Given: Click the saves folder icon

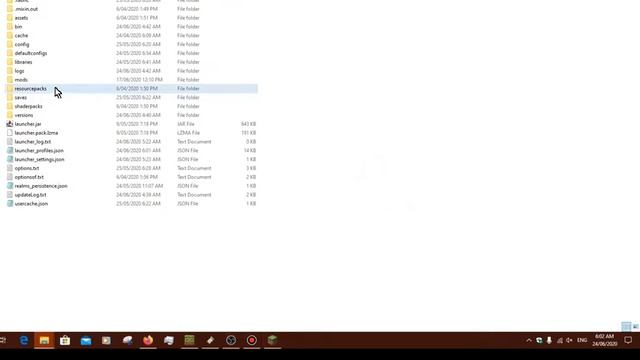Looking at the screenshot, I should (x=10, y=97).
